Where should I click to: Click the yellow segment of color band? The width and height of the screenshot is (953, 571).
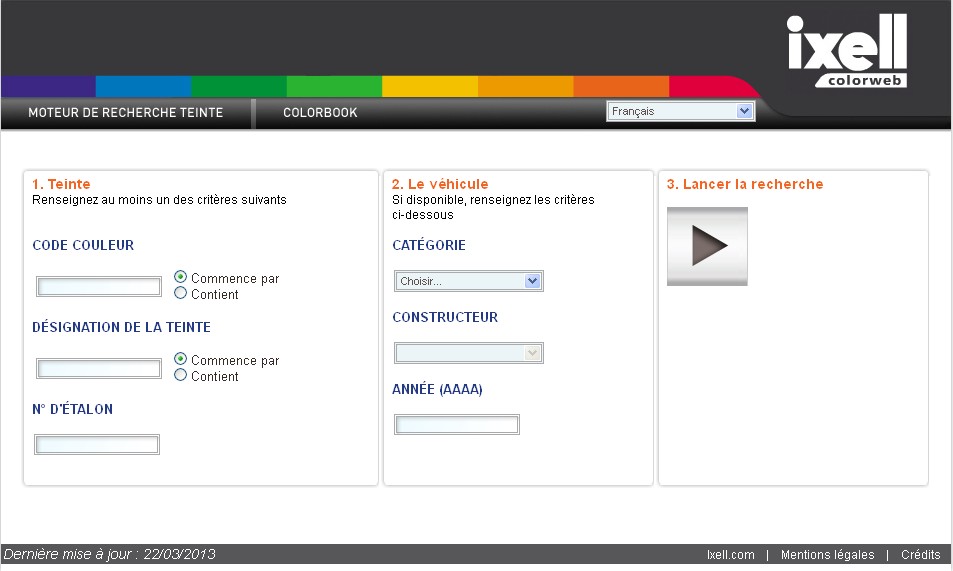tap(429, 86)
